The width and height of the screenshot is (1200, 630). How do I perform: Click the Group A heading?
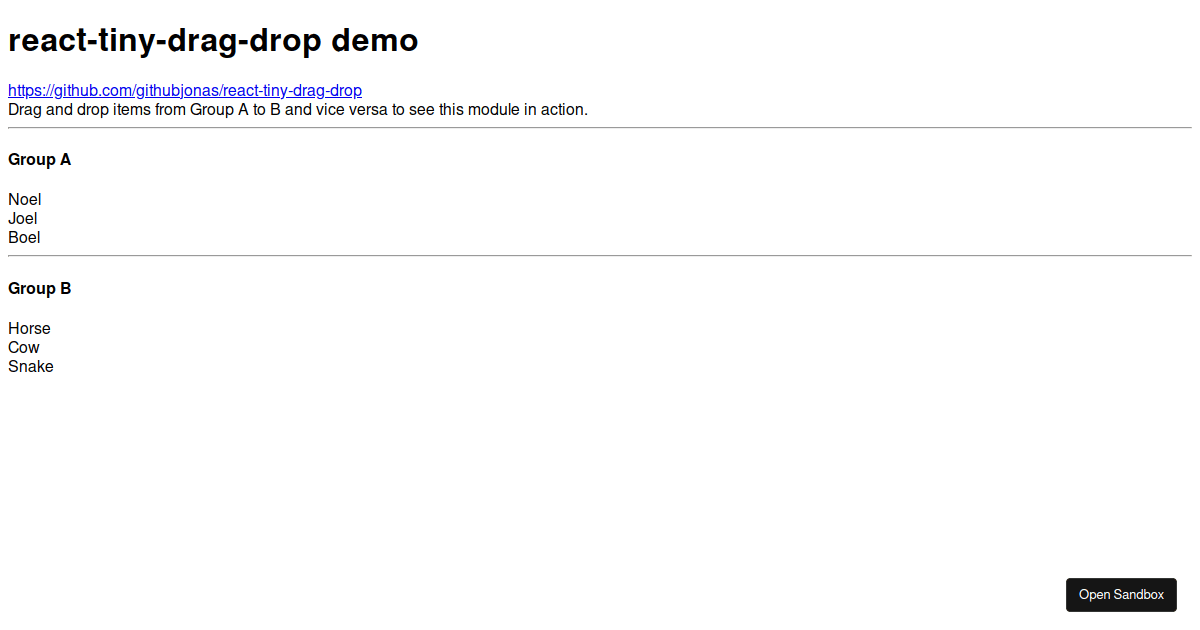(39, 159)
